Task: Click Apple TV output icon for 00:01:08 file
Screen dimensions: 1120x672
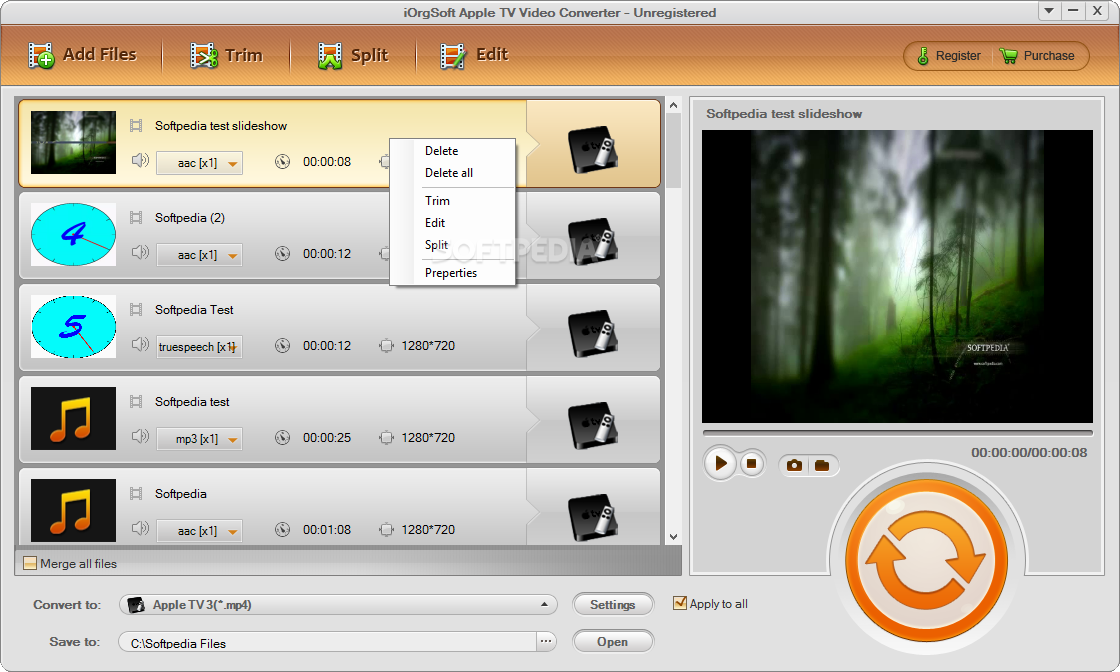Action: pyautogui.click(x=592, y=517)
